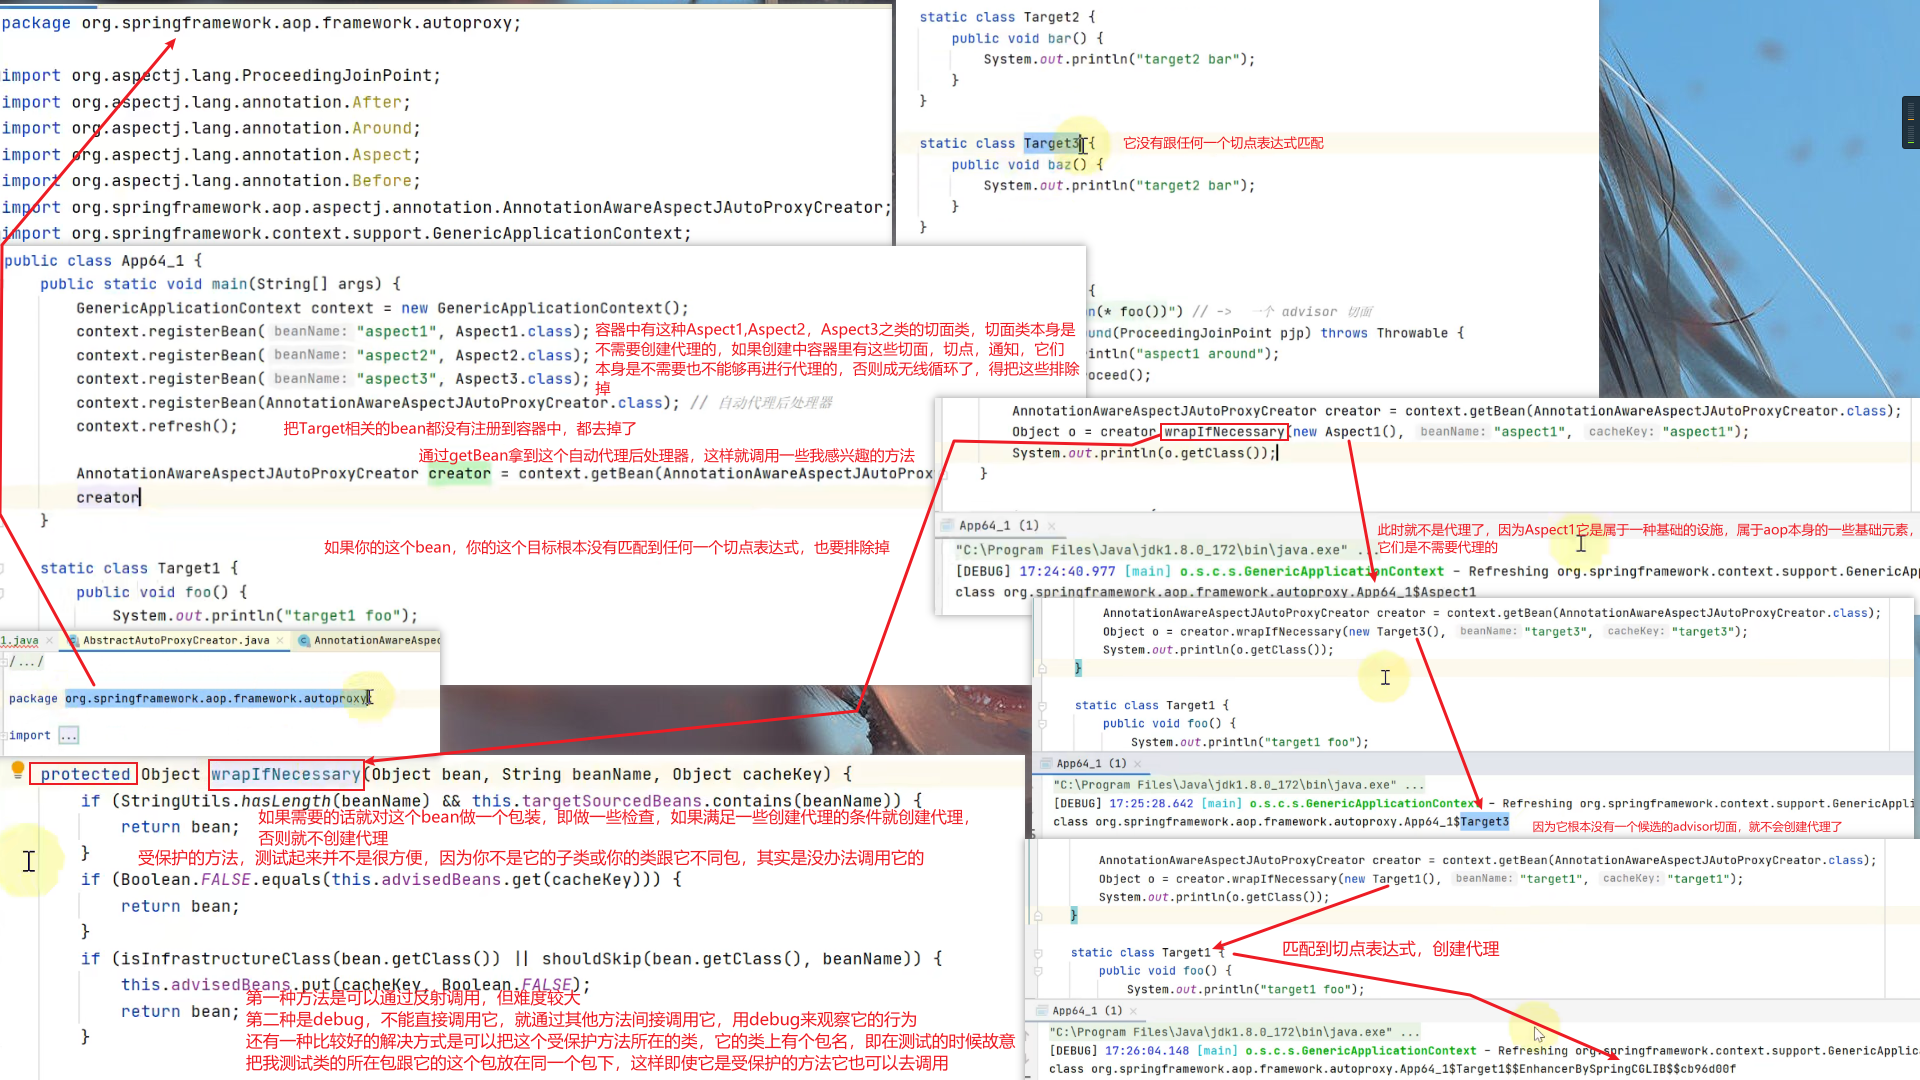Viewport: 1920px width, 1080px height.
Task: Click the run icon on top App64_1 tab
Action: [947, 526]
